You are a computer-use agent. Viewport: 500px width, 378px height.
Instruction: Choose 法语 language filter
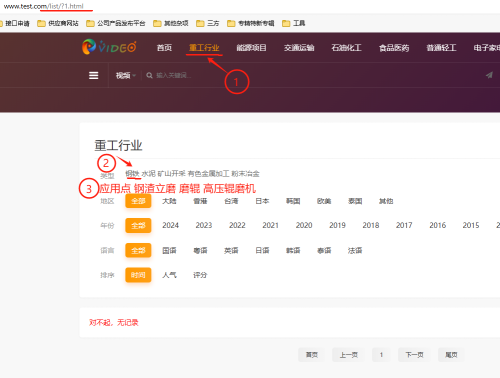pos(355,250)
